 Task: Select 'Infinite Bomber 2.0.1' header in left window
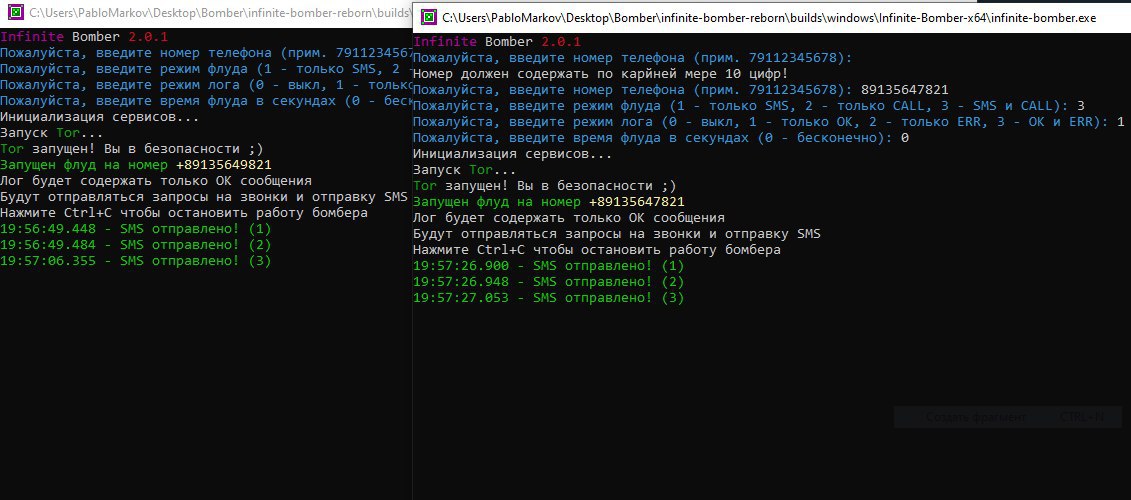point(84,37)
